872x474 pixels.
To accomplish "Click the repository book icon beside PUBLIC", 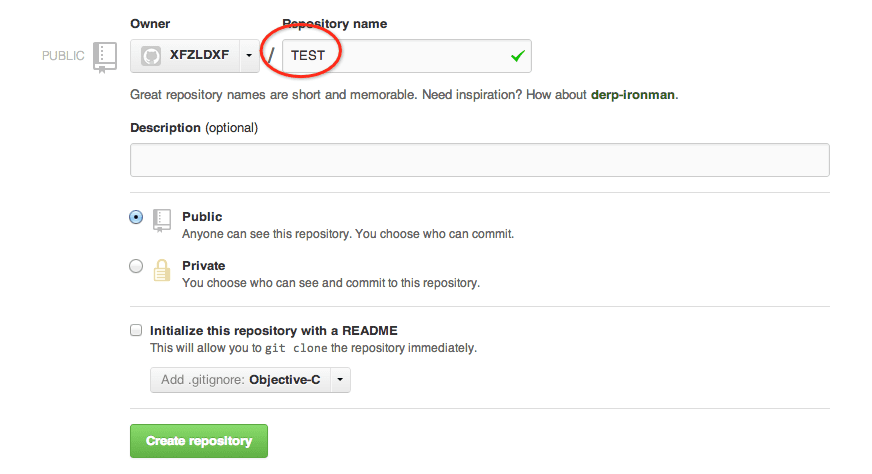I will [x=105, y=56].
